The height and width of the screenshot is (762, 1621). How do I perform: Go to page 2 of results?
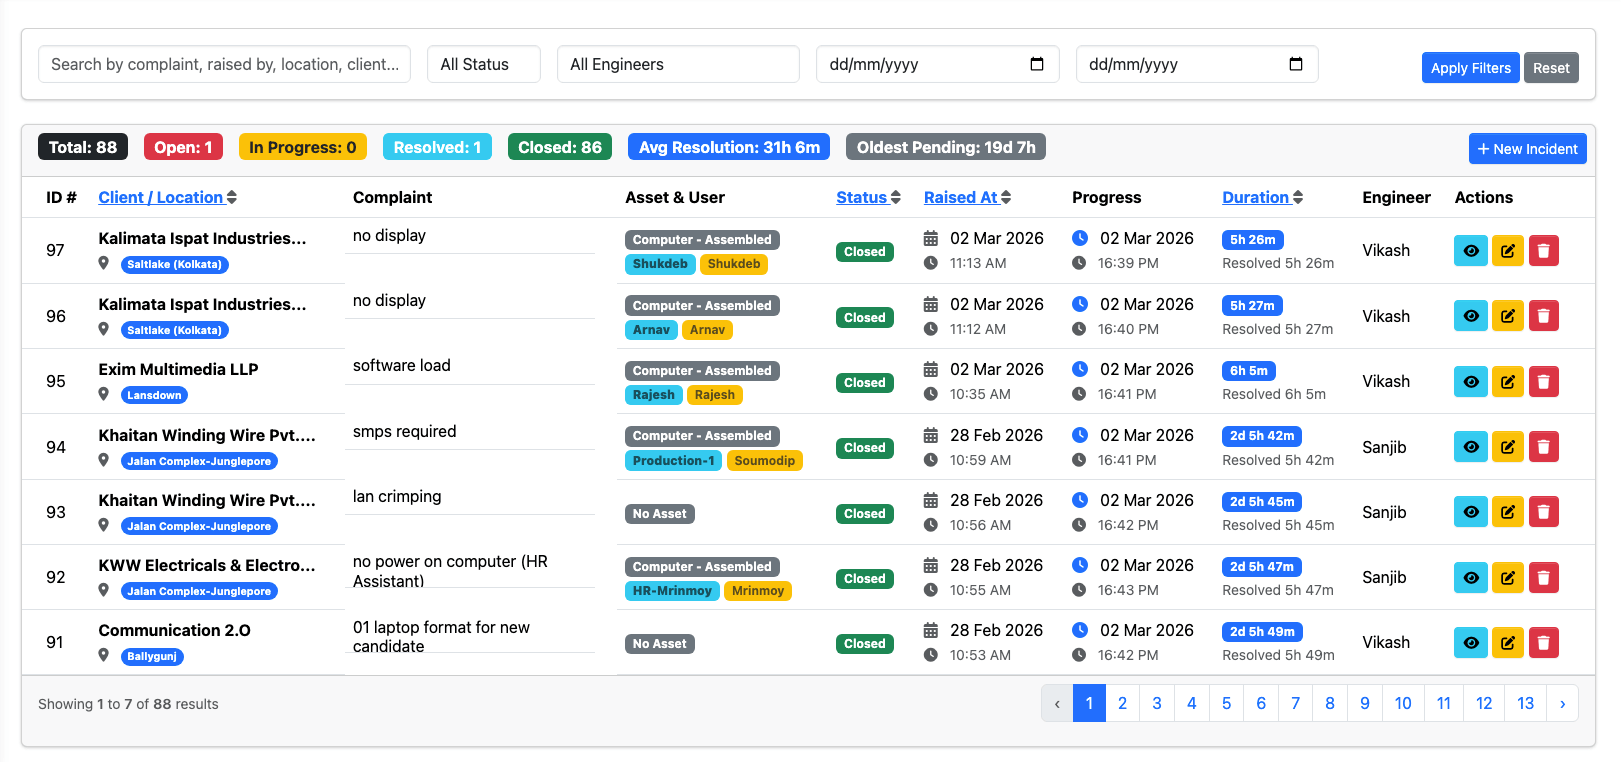1122,703
